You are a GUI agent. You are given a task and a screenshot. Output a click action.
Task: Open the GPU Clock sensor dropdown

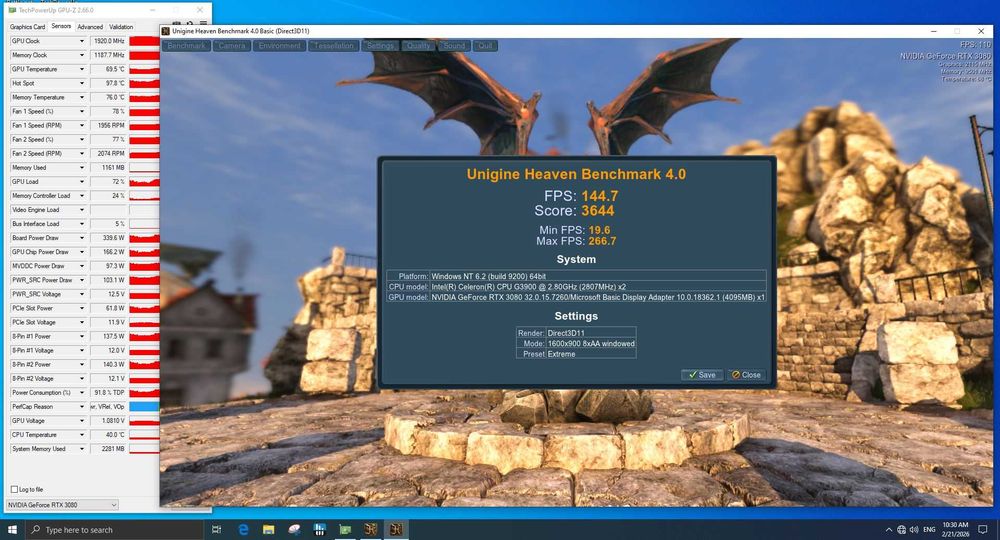coord(82,41)
